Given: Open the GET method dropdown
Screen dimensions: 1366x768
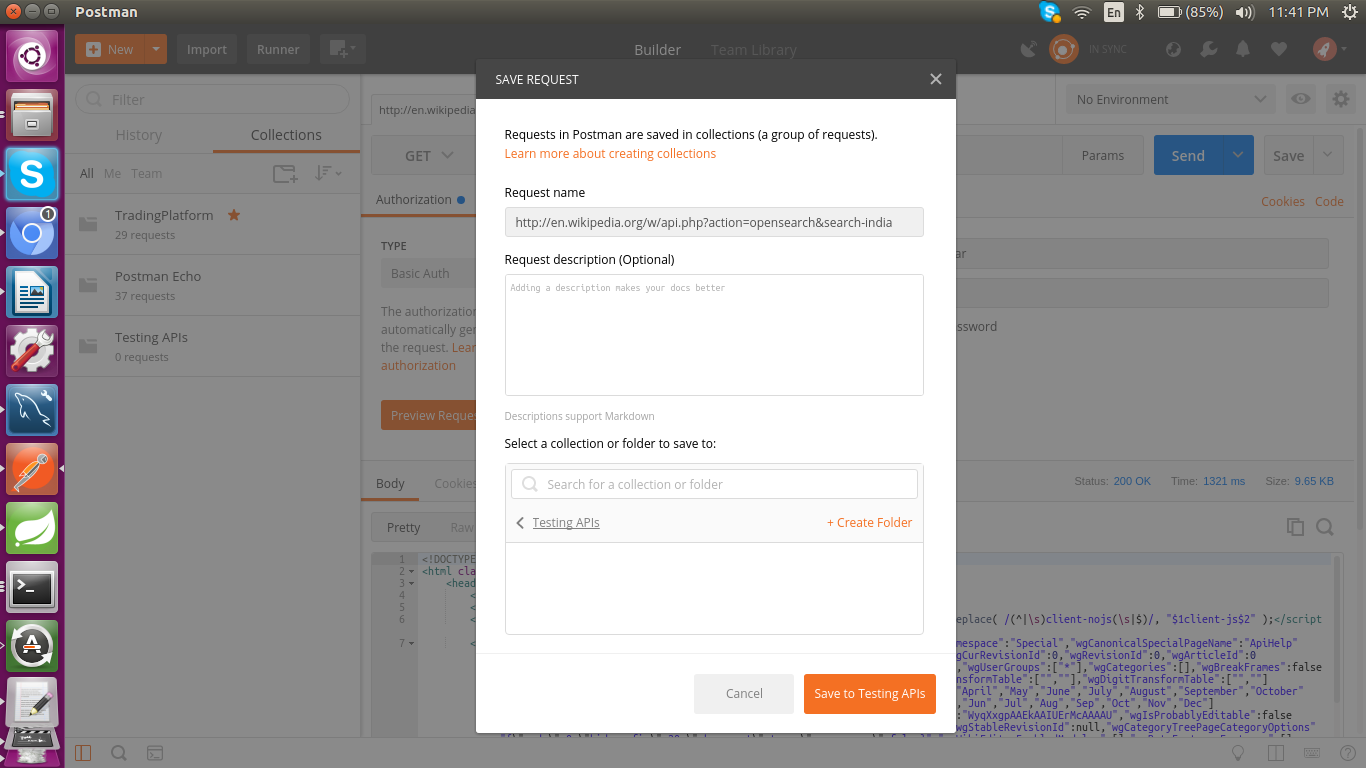Looking at the screenshot, I should [x=429, y=155].
